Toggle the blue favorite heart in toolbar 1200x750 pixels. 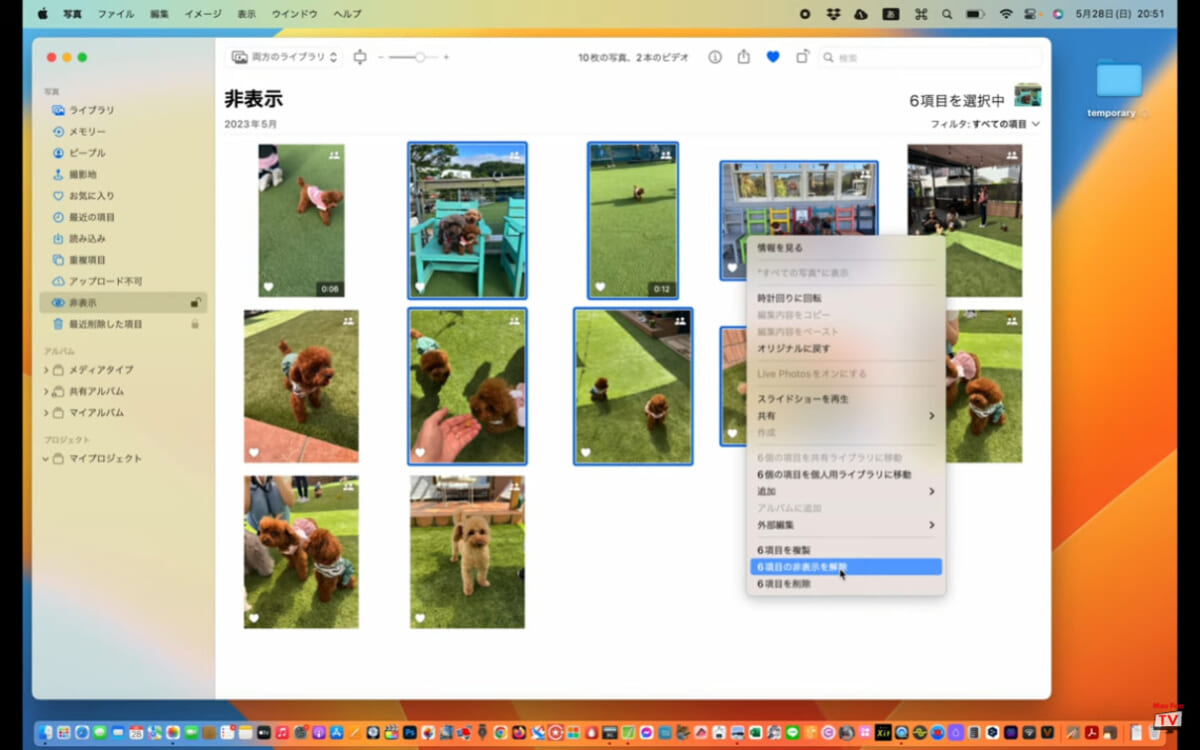[x=773, y=57]
